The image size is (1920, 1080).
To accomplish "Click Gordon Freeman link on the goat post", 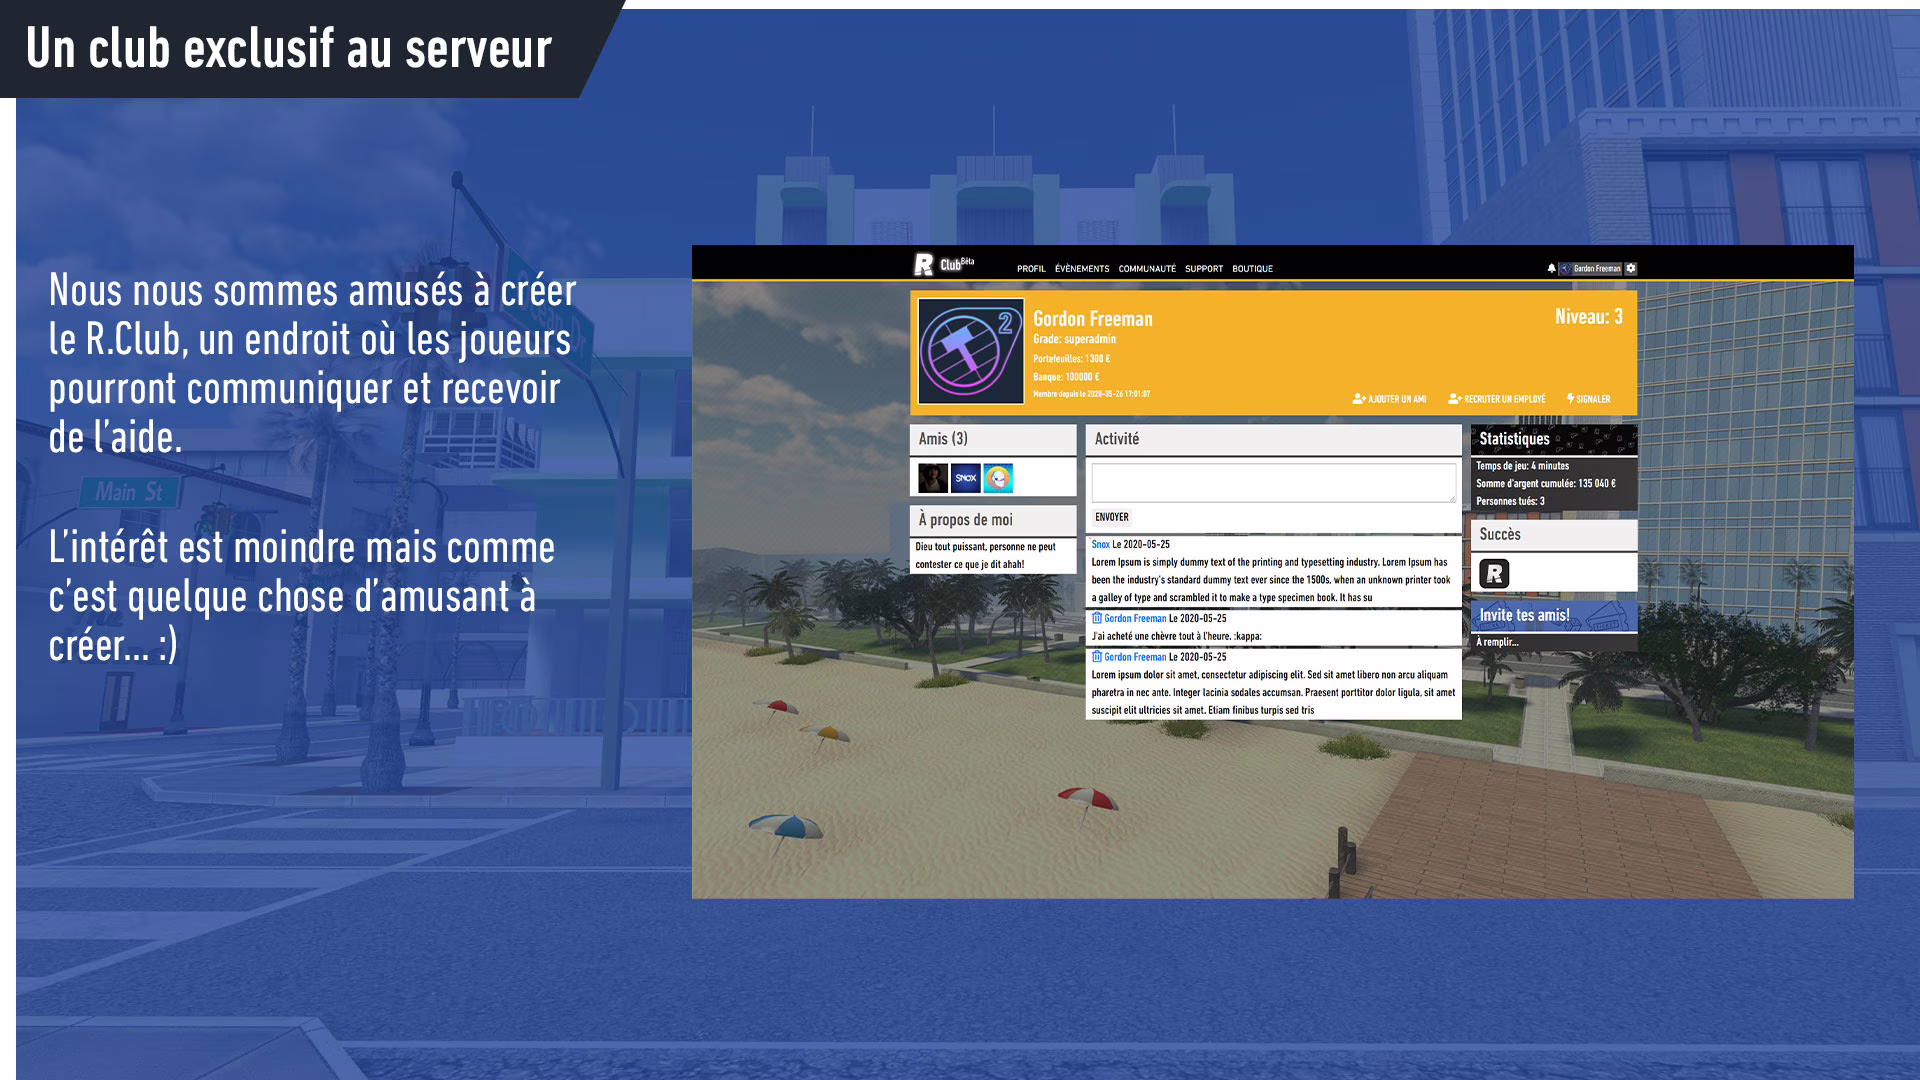I will [1135, 619].
